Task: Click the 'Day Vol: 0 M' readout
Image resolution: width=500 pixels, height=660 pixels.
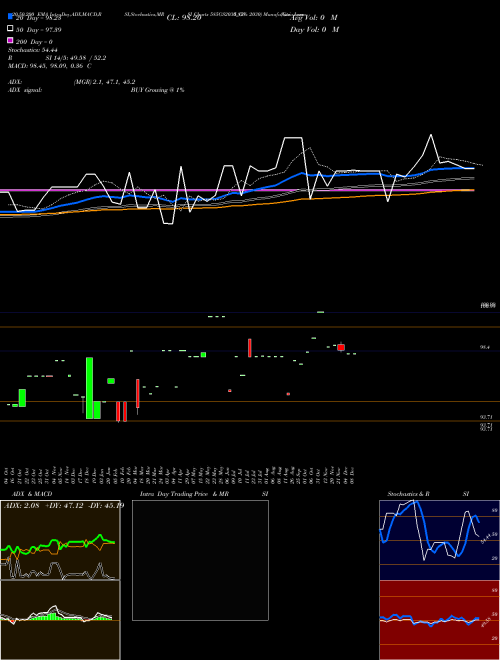Action: click(314, 29)
